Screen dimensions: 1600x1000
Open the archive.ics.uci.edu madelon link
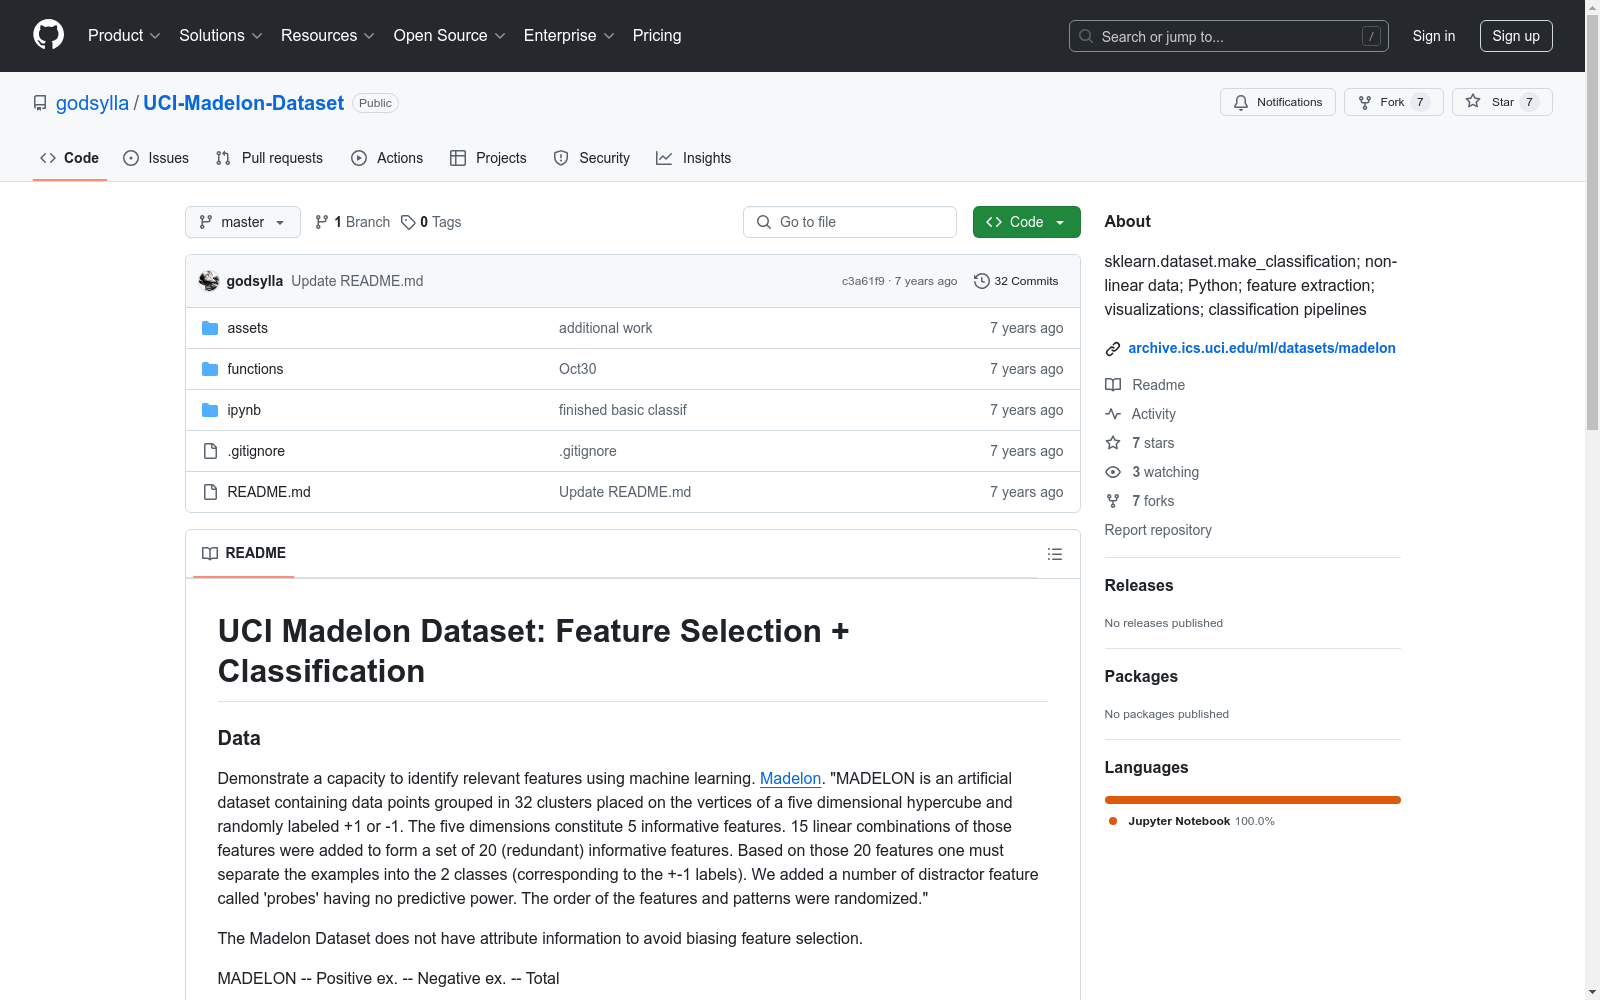pyautogui.click(x=1262, y=348)
